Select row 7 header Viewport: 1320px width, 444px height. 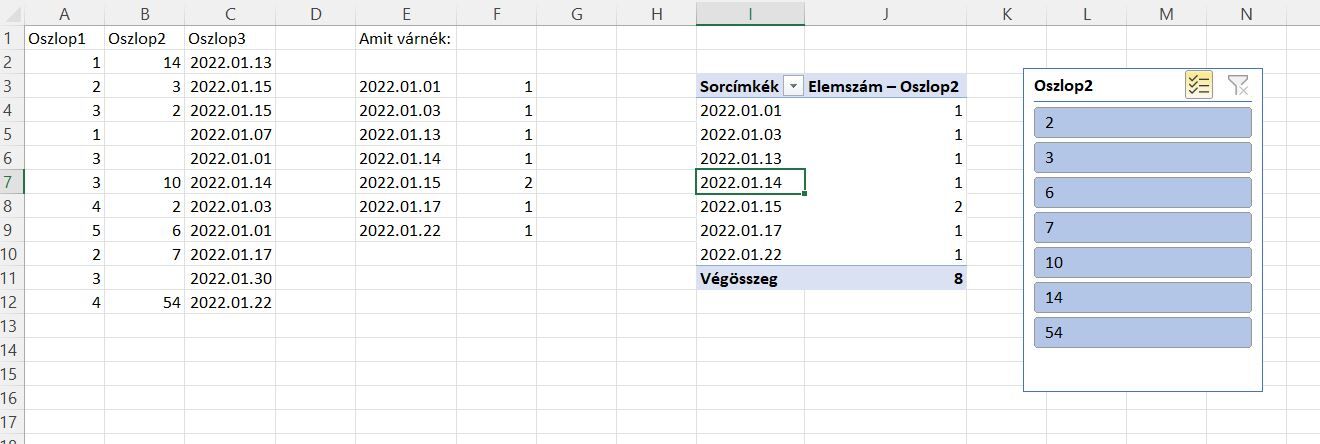[x=11, y=182]
